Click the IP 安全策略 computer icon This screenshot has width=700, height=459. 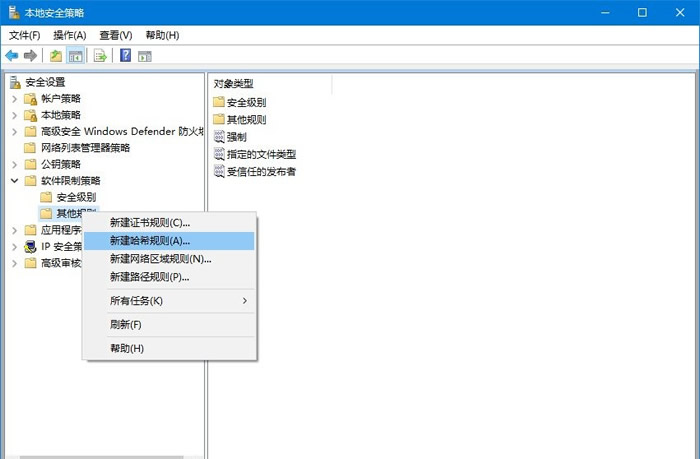(30, 246)
